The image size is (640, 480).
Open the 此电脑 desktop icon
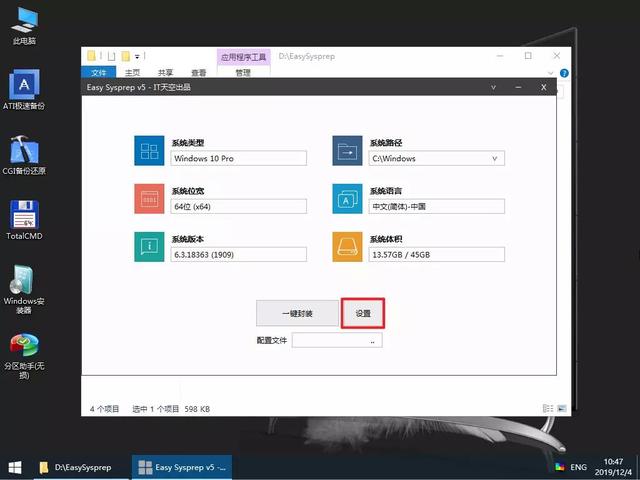(x=24, y=25)
